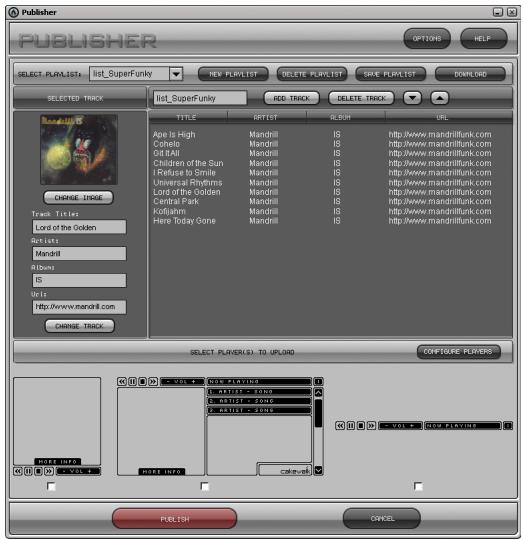Click fast-forward on the middle player
Viewport: 523px width, 540px height.
(x=153, y=382)
